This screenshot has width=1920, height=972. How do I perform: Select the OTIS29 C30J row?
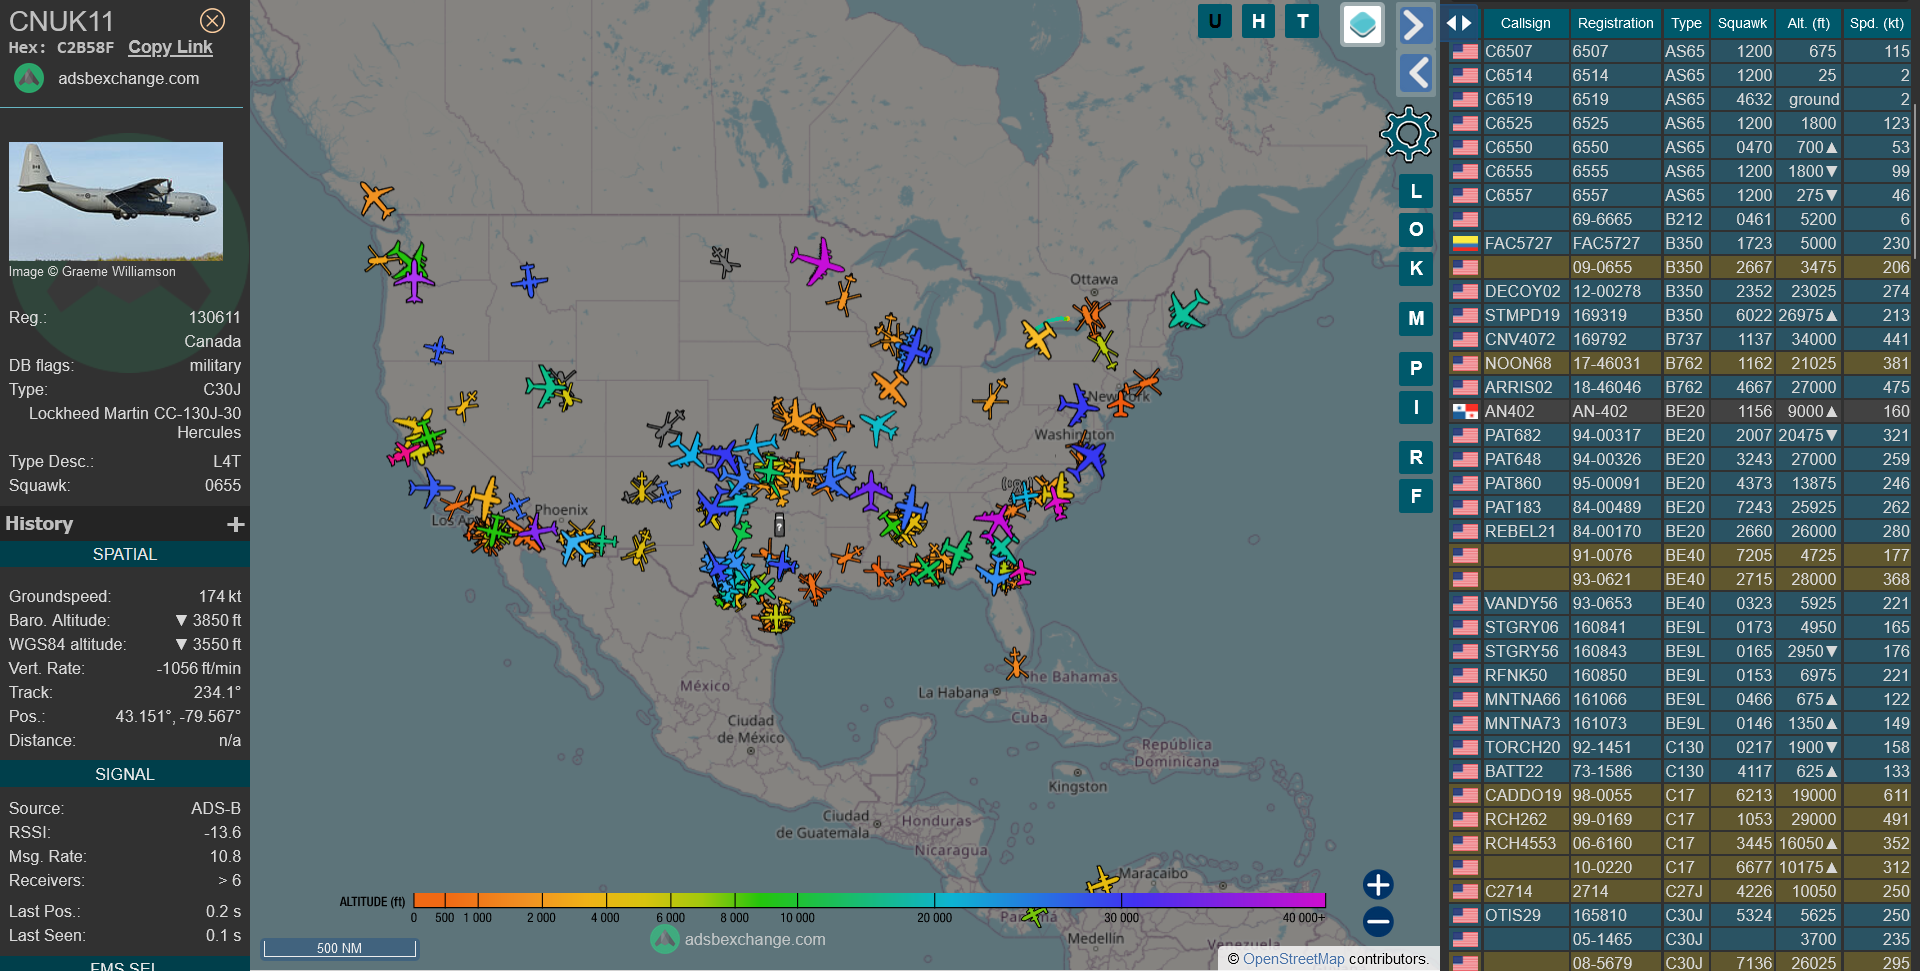tap(1680, 915)
